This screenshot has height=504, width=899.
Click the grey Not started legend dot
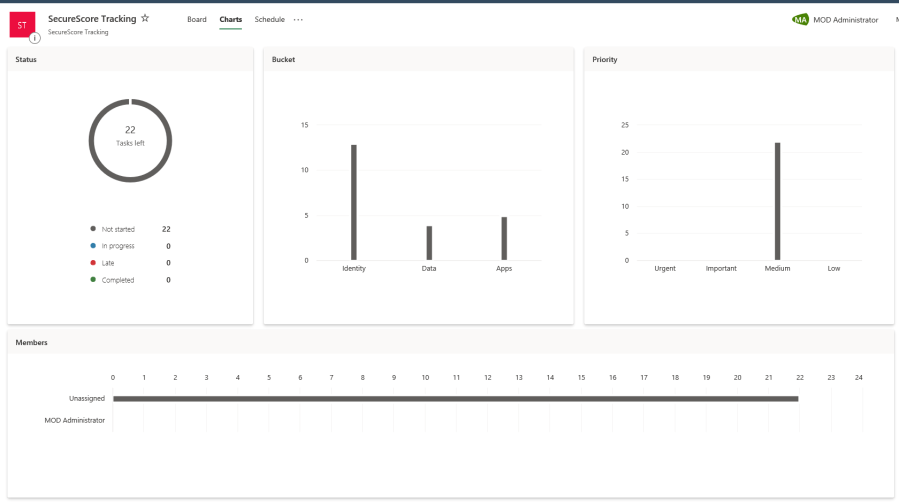tap(93, 229)
